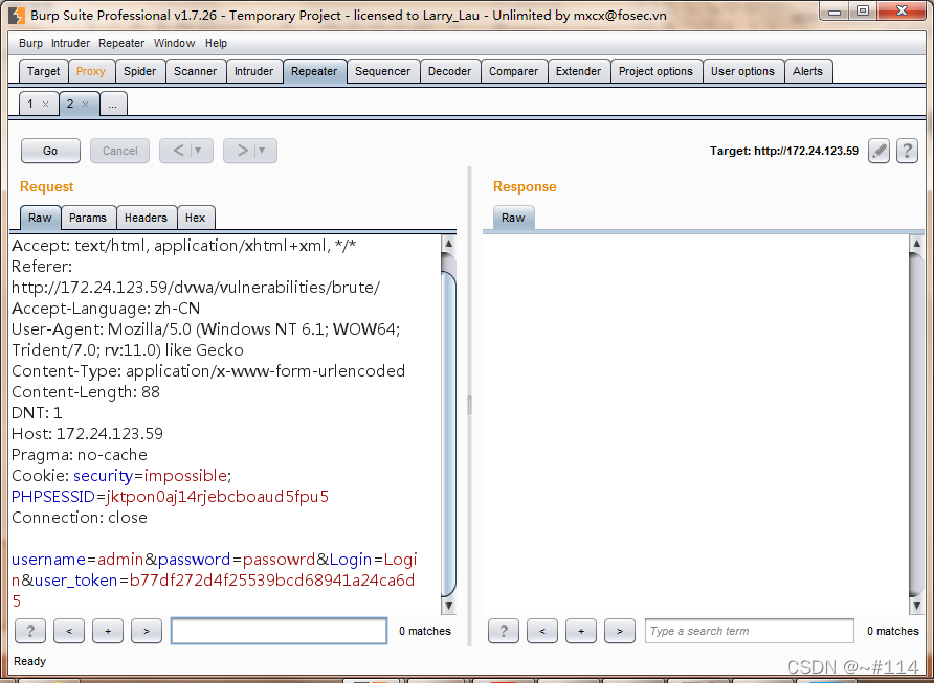Click the Accept-Language: zh-CN header line
The image size is (934, 684).
click(106, 309)
